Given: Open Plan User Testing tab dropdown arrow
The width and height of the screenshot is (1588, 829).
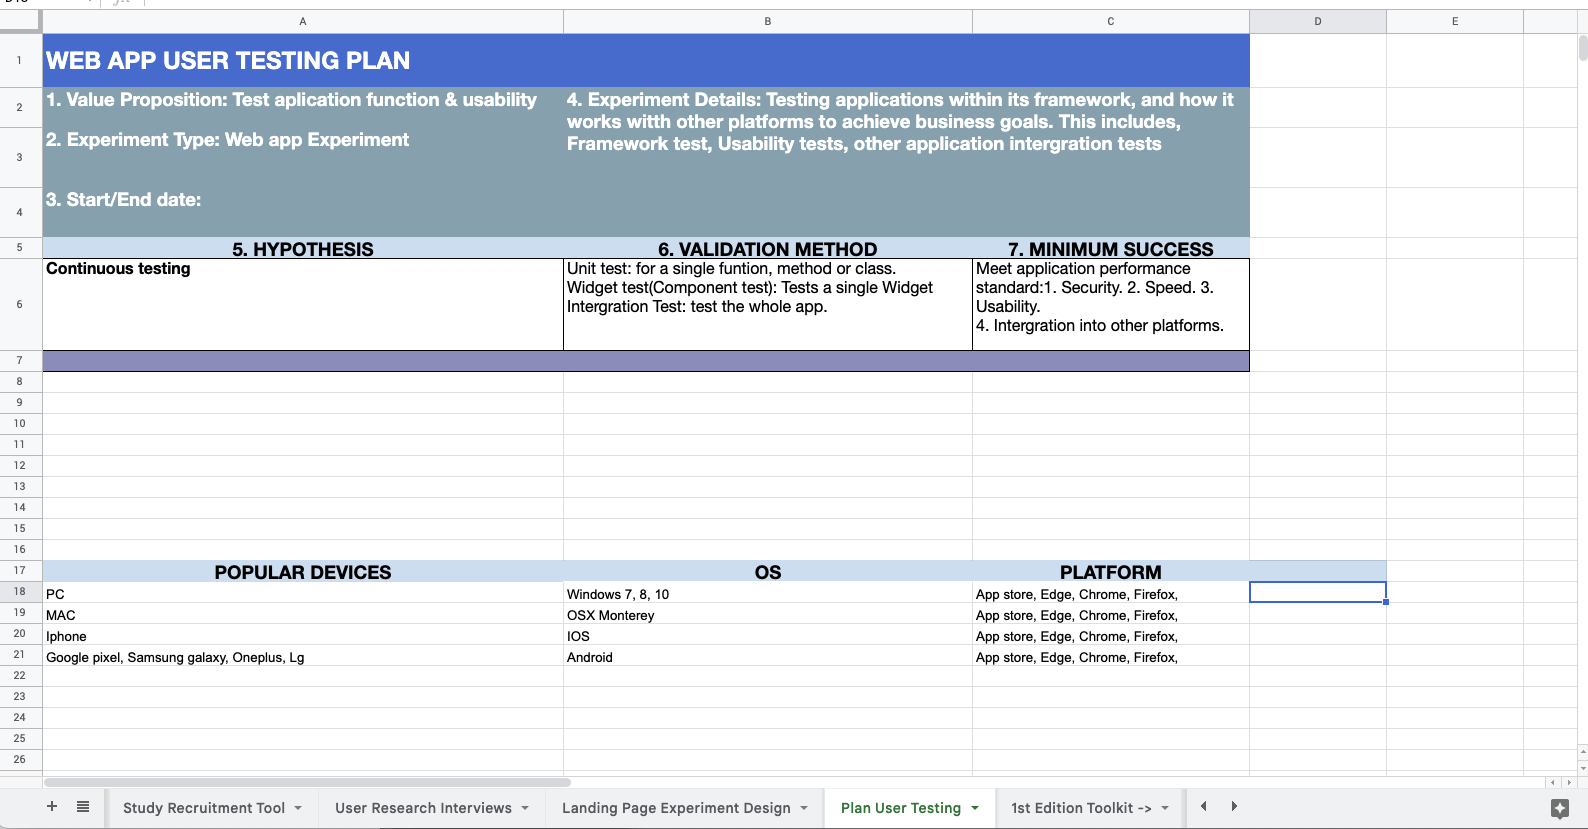Looking at the screenshot, I should click(x=975, y=808).
